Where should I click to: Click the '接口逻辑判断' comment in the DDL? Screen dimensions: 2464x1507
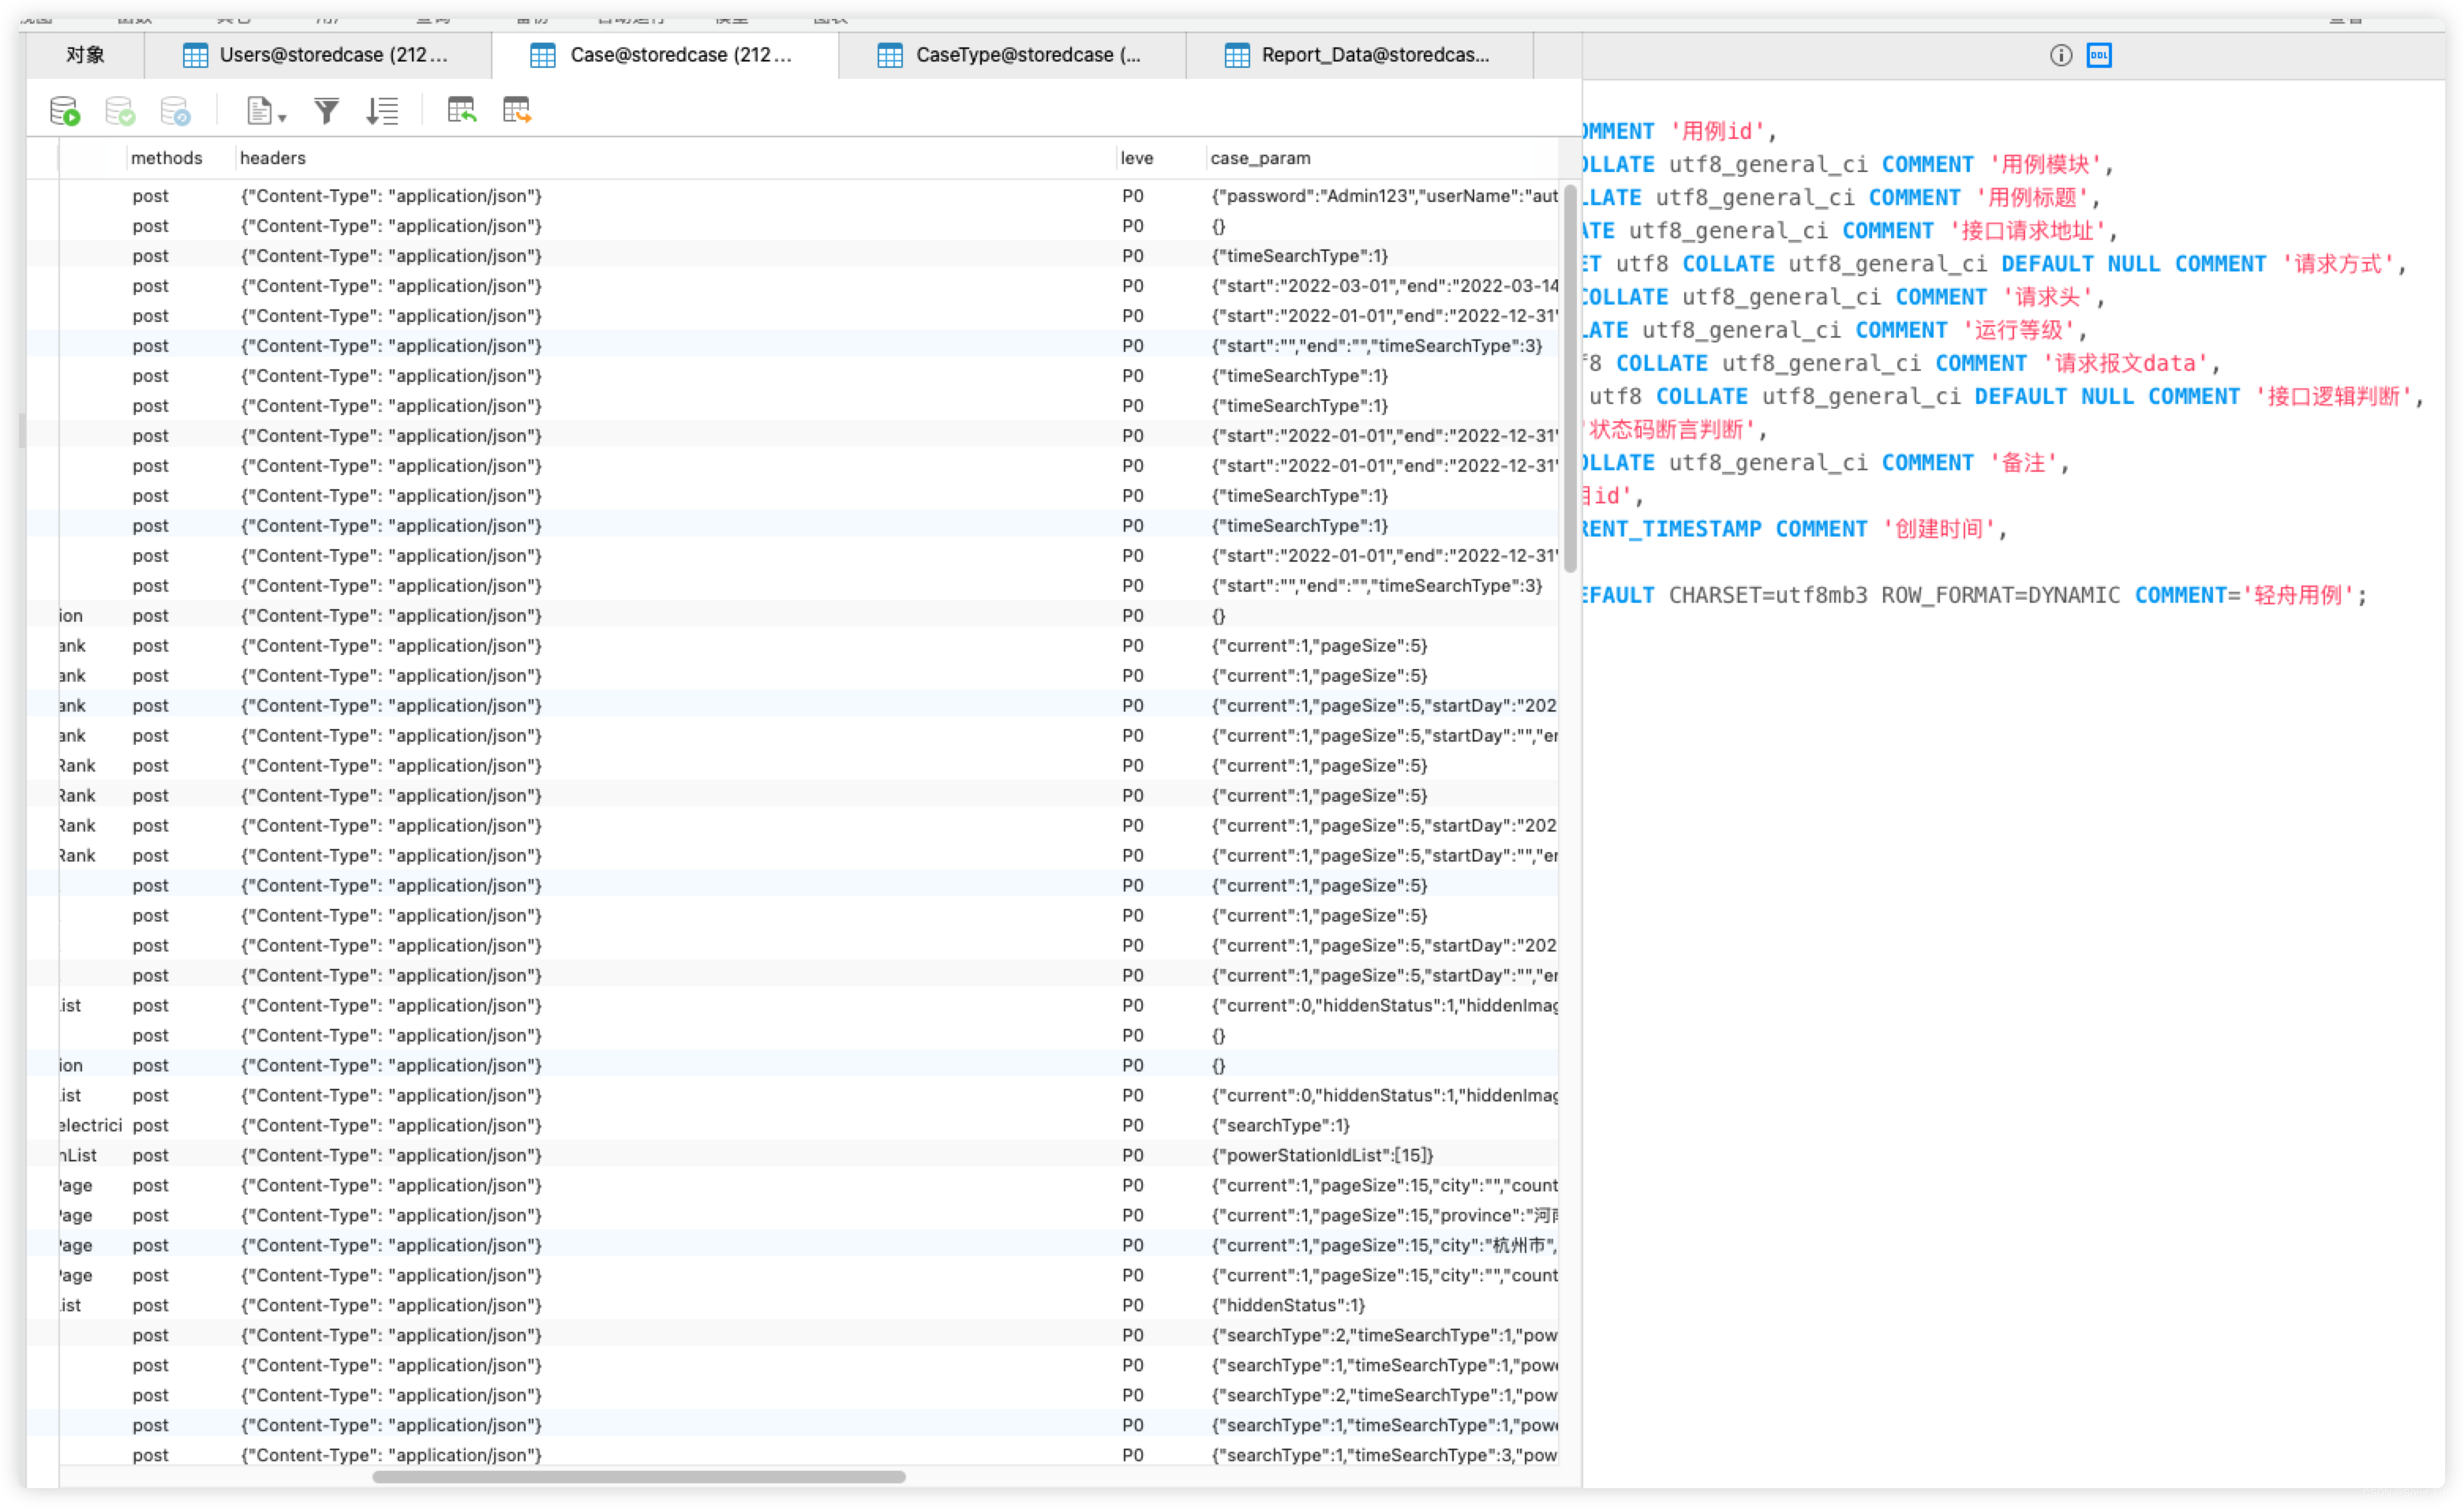tap(2333, 395)
